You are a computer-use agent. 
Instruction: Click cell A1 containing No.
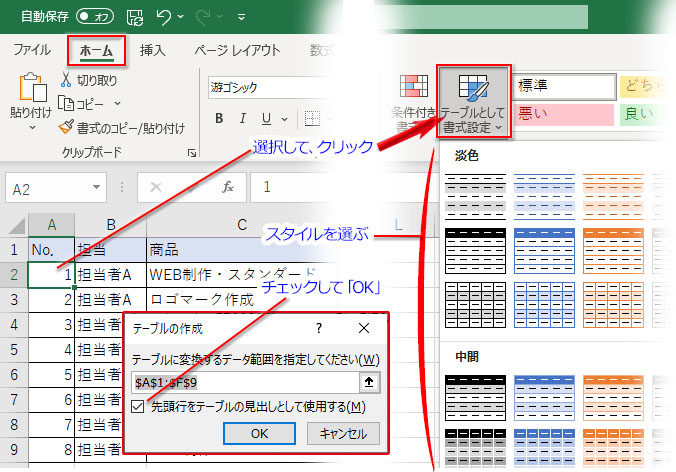[52, 250]
